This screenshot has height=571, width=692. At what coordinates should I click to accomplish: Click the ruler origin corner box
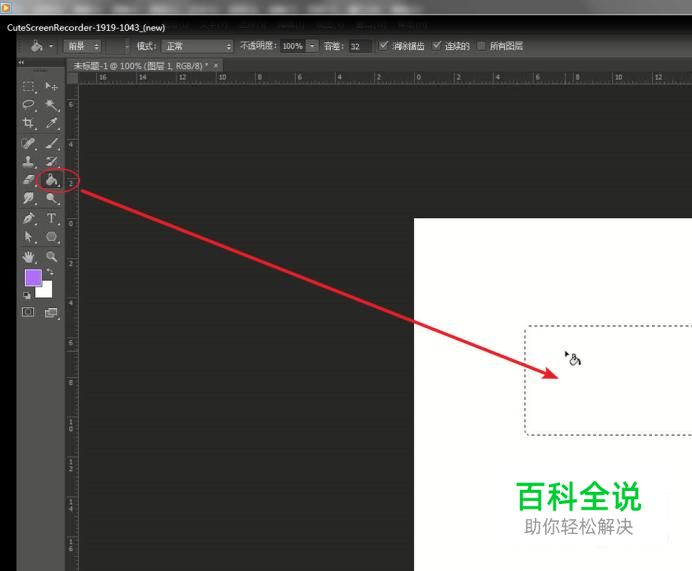pyautogui.click(x=72, y=78)
